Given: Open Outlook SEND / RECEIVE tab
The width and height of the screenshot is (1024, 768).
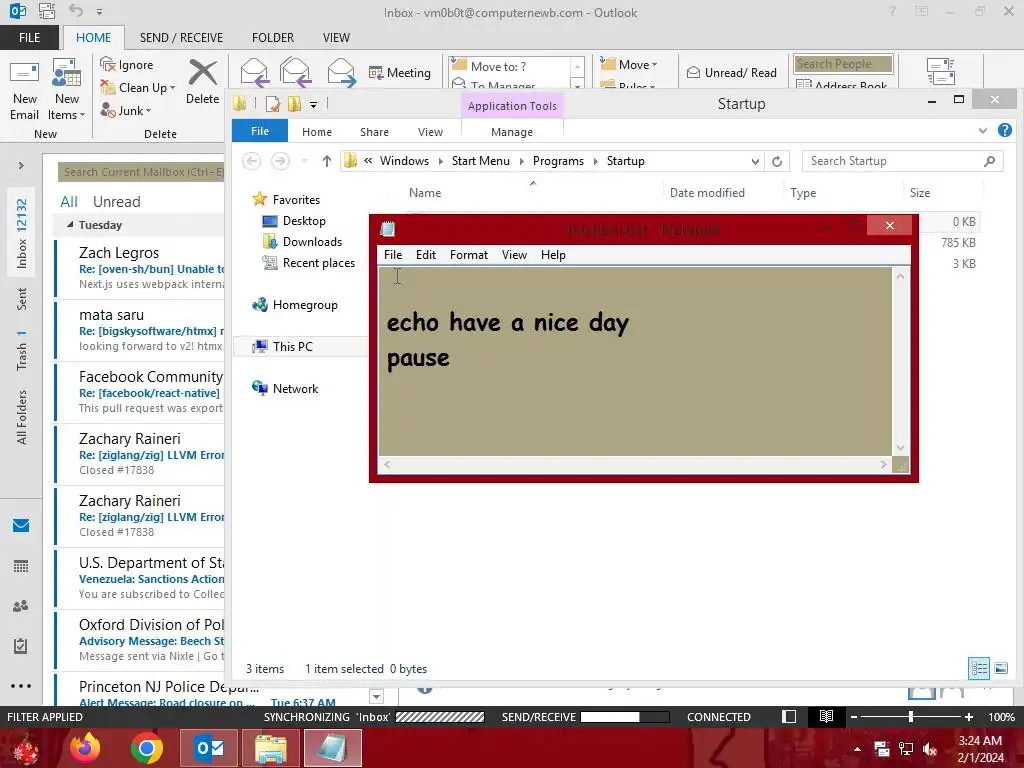Looking at the screenshot, I should 181,37.
